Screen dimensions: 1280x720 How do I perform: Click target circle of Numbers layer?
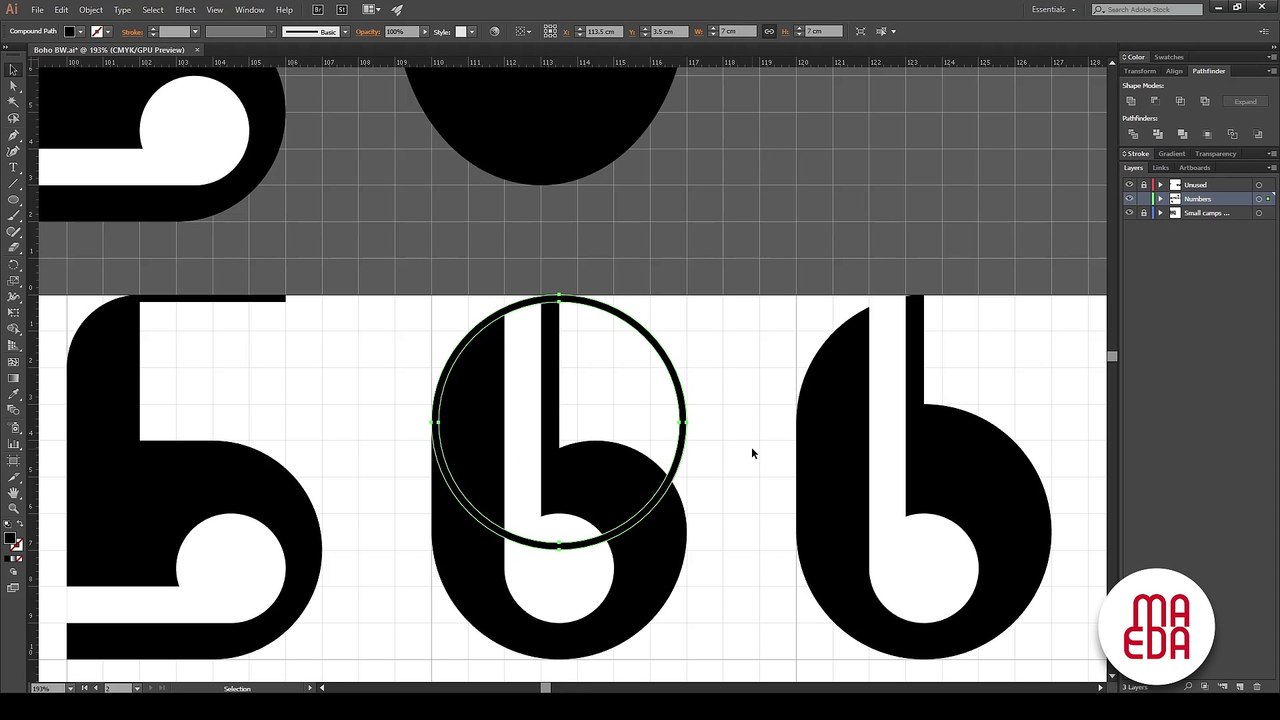1258,199
